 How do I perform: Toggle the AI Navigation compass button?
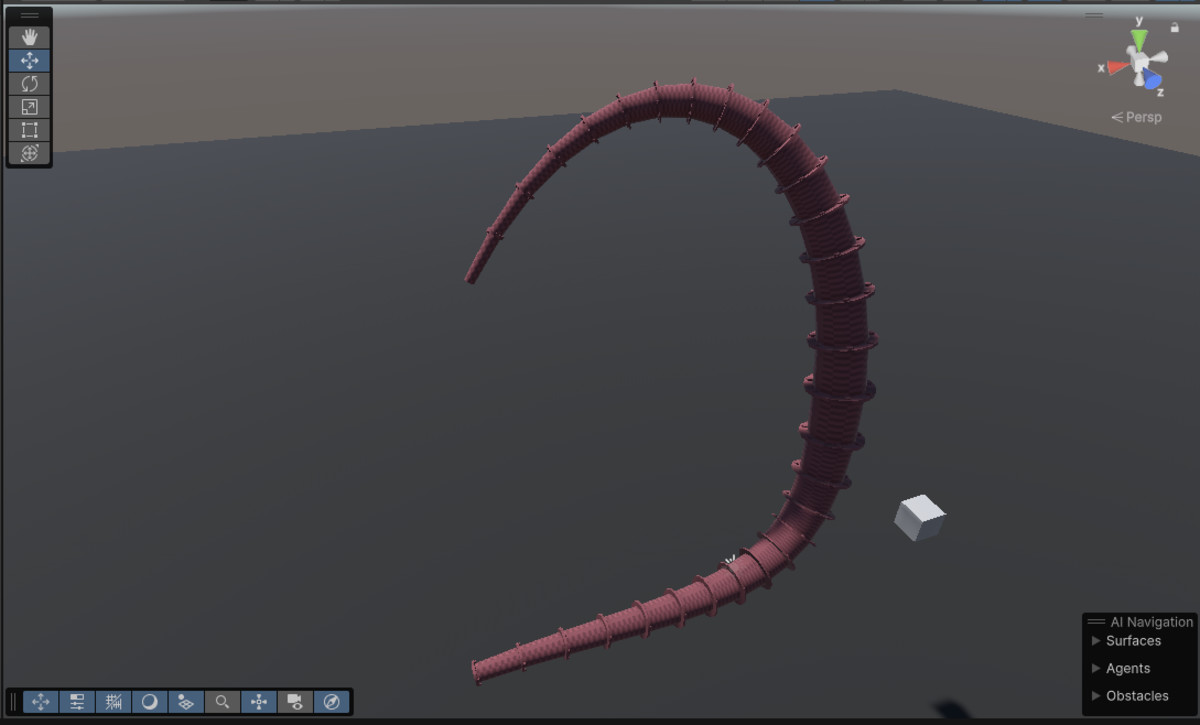pos(331,702)
